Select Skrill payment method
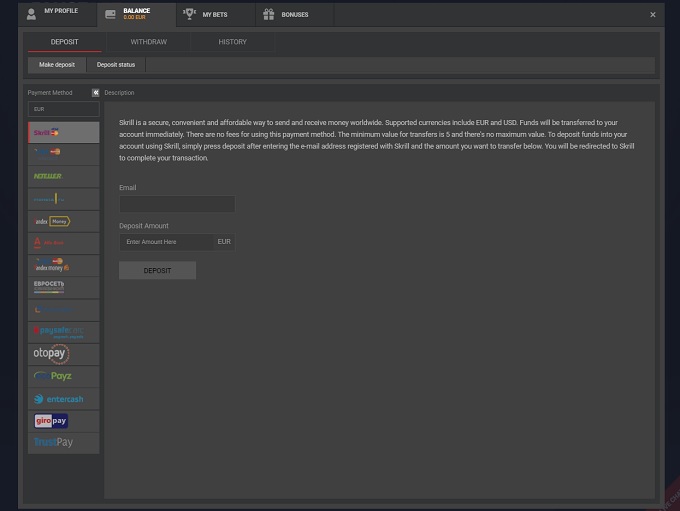This screenshot has width=680, height=511. point(63,132)
